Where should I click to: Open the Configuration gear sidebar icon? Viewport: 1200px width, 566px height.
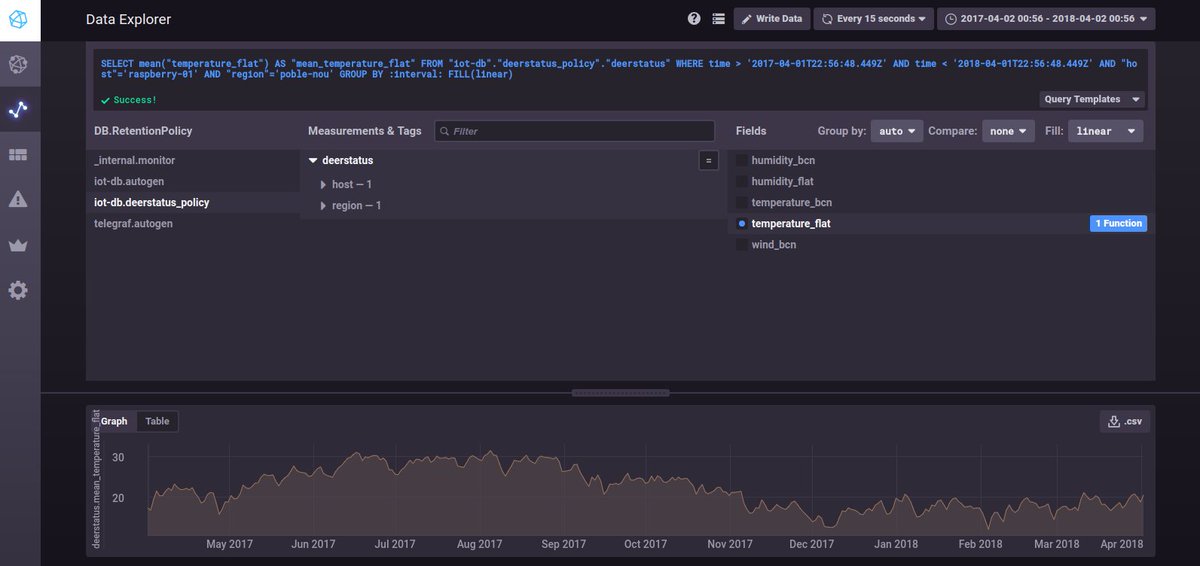(x=18, y=291)
